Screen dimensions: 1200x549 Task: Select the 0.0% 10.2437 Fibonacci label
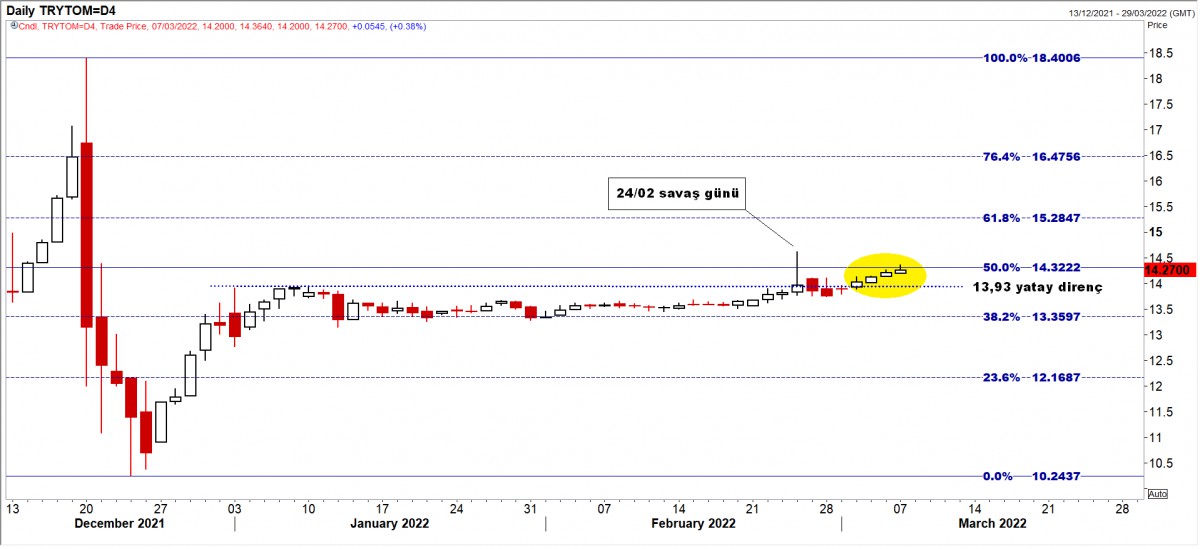1032,476
